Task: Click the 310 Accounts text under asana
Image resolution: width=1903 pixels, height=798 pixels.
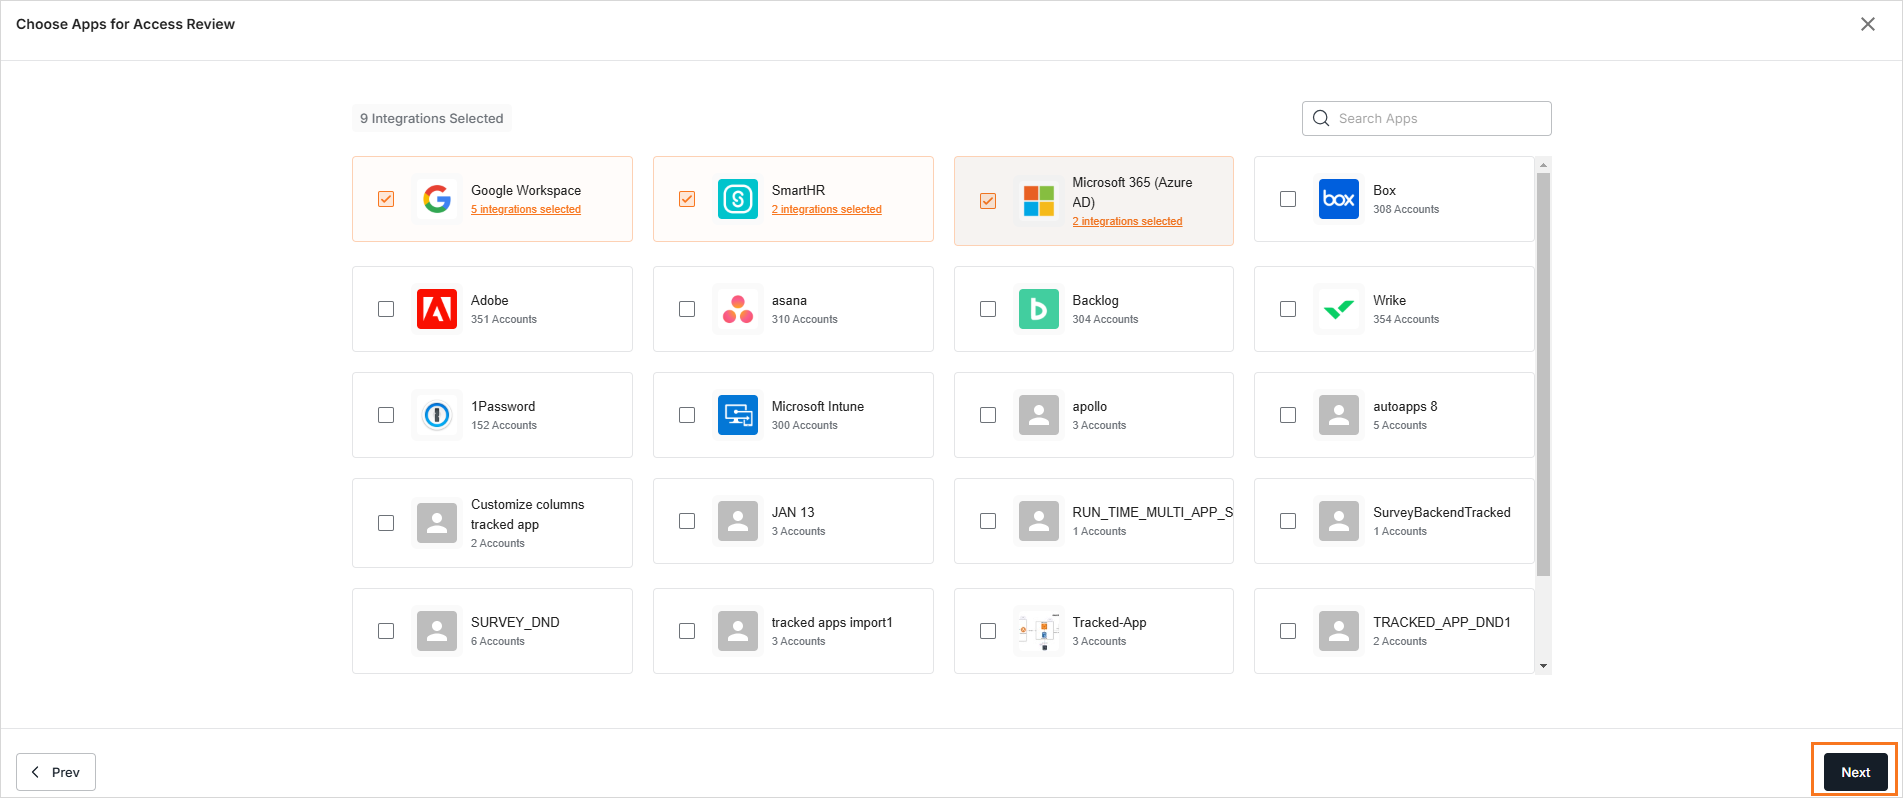Action: point(805,320)
